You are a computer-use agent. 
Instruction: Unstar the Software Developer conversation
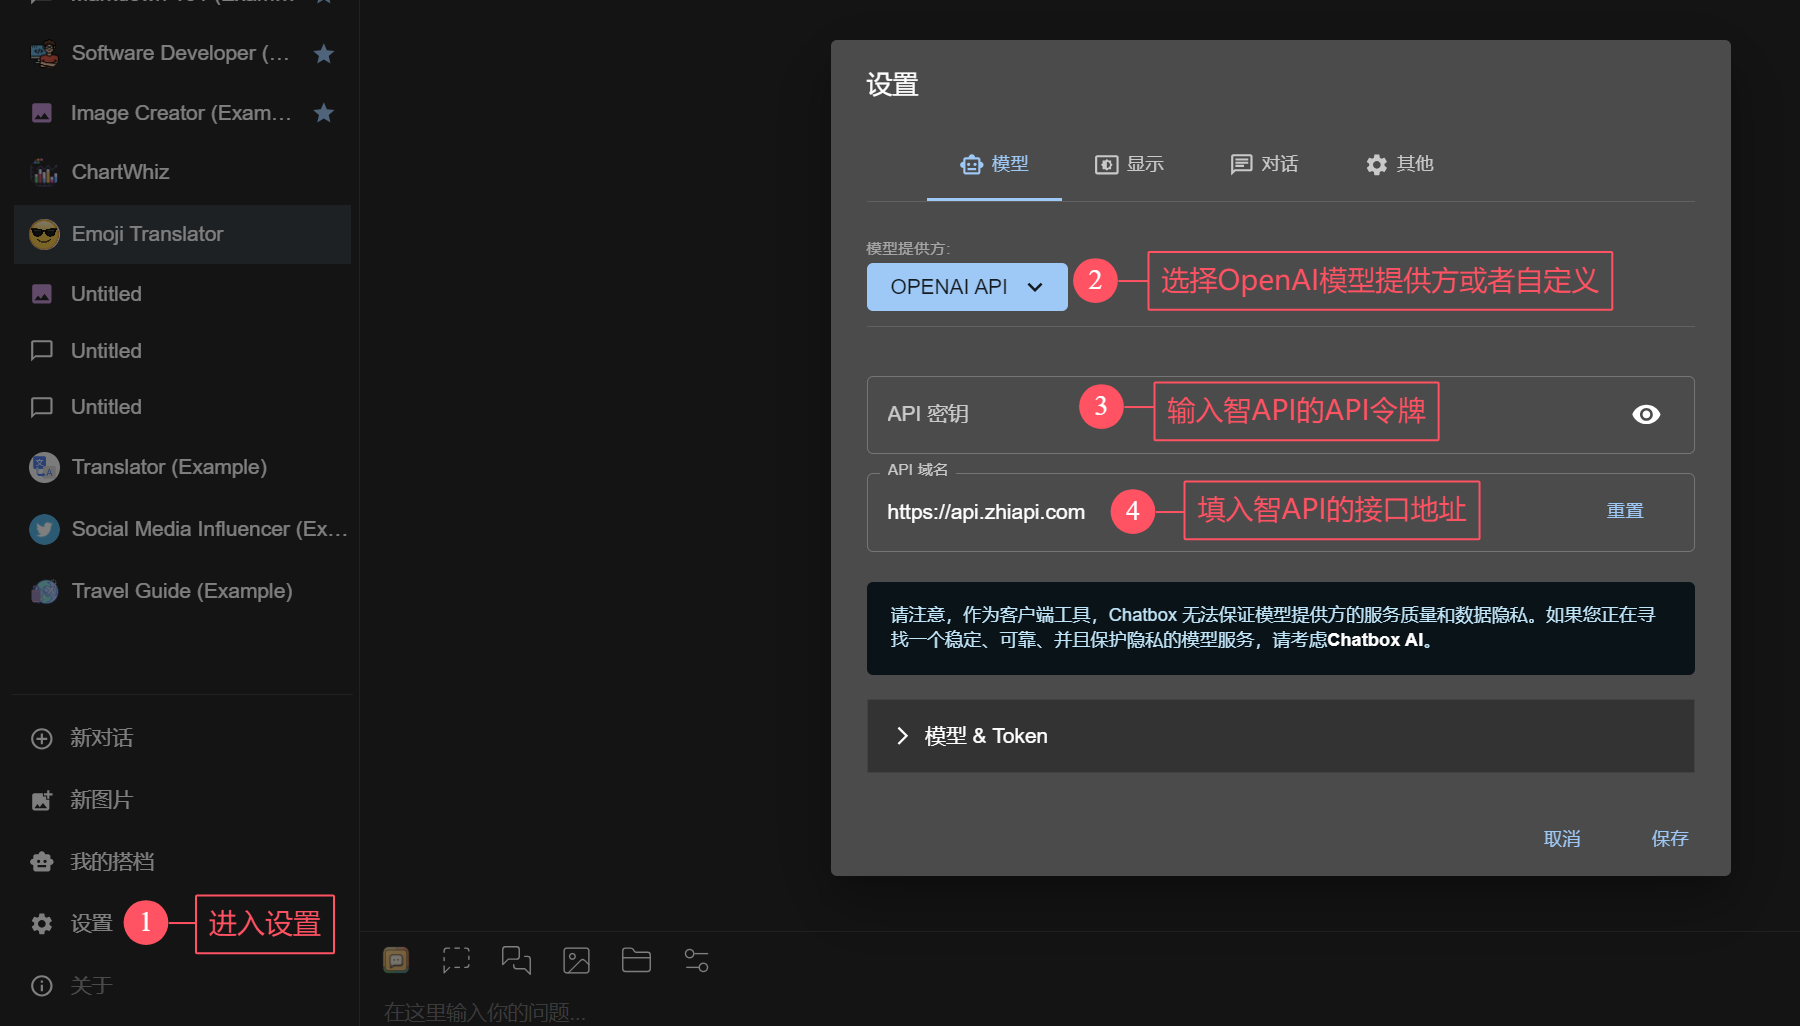pyautogui.click(x=323, y=53)
